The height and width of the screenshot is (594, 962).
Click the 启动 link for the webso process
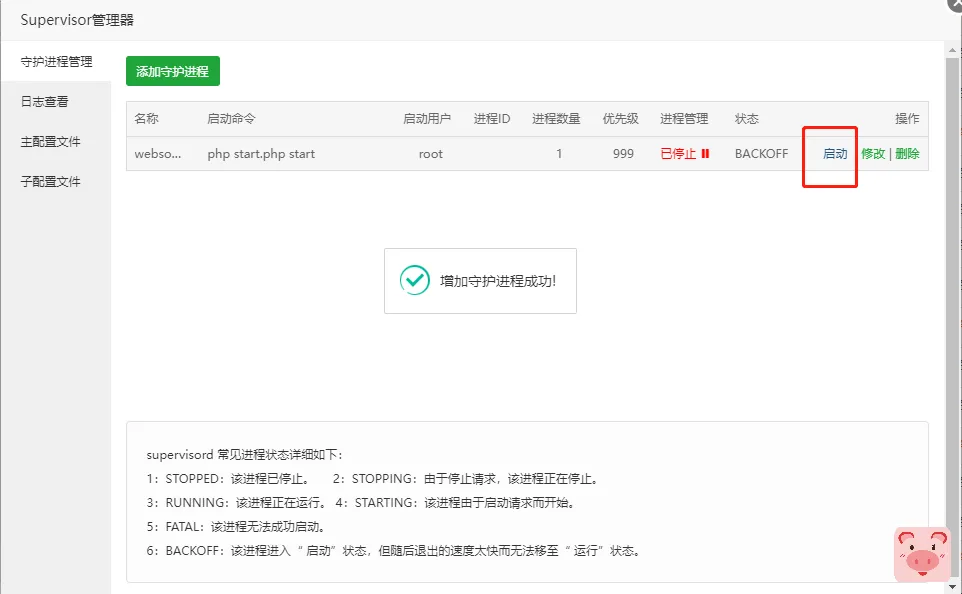tap(834, 153)
